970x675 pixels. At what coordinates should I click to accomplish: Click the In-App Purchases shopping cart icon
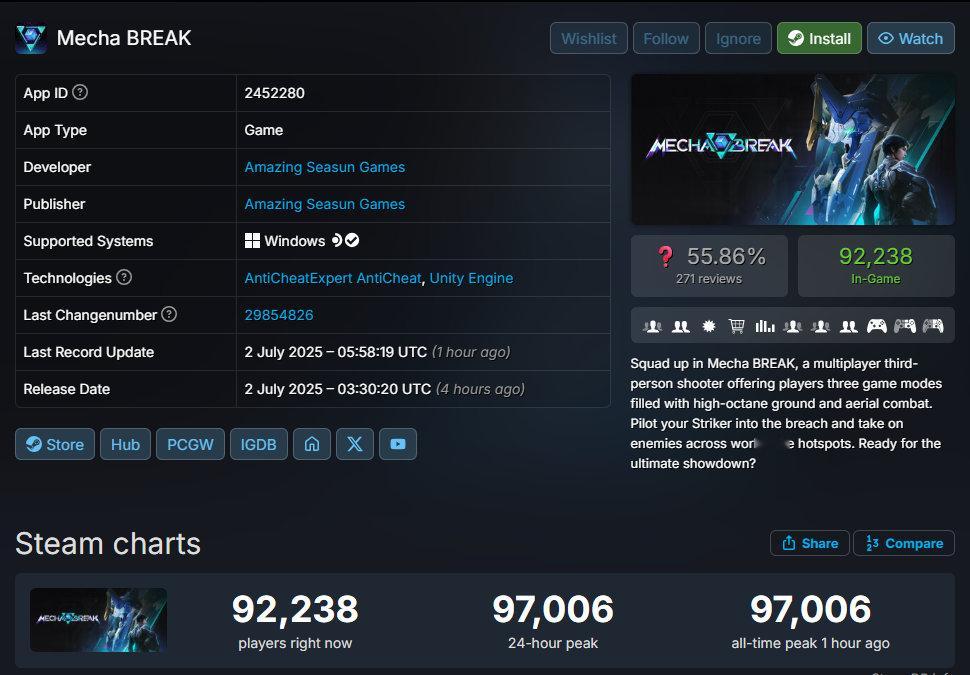[x=736, y=326]
